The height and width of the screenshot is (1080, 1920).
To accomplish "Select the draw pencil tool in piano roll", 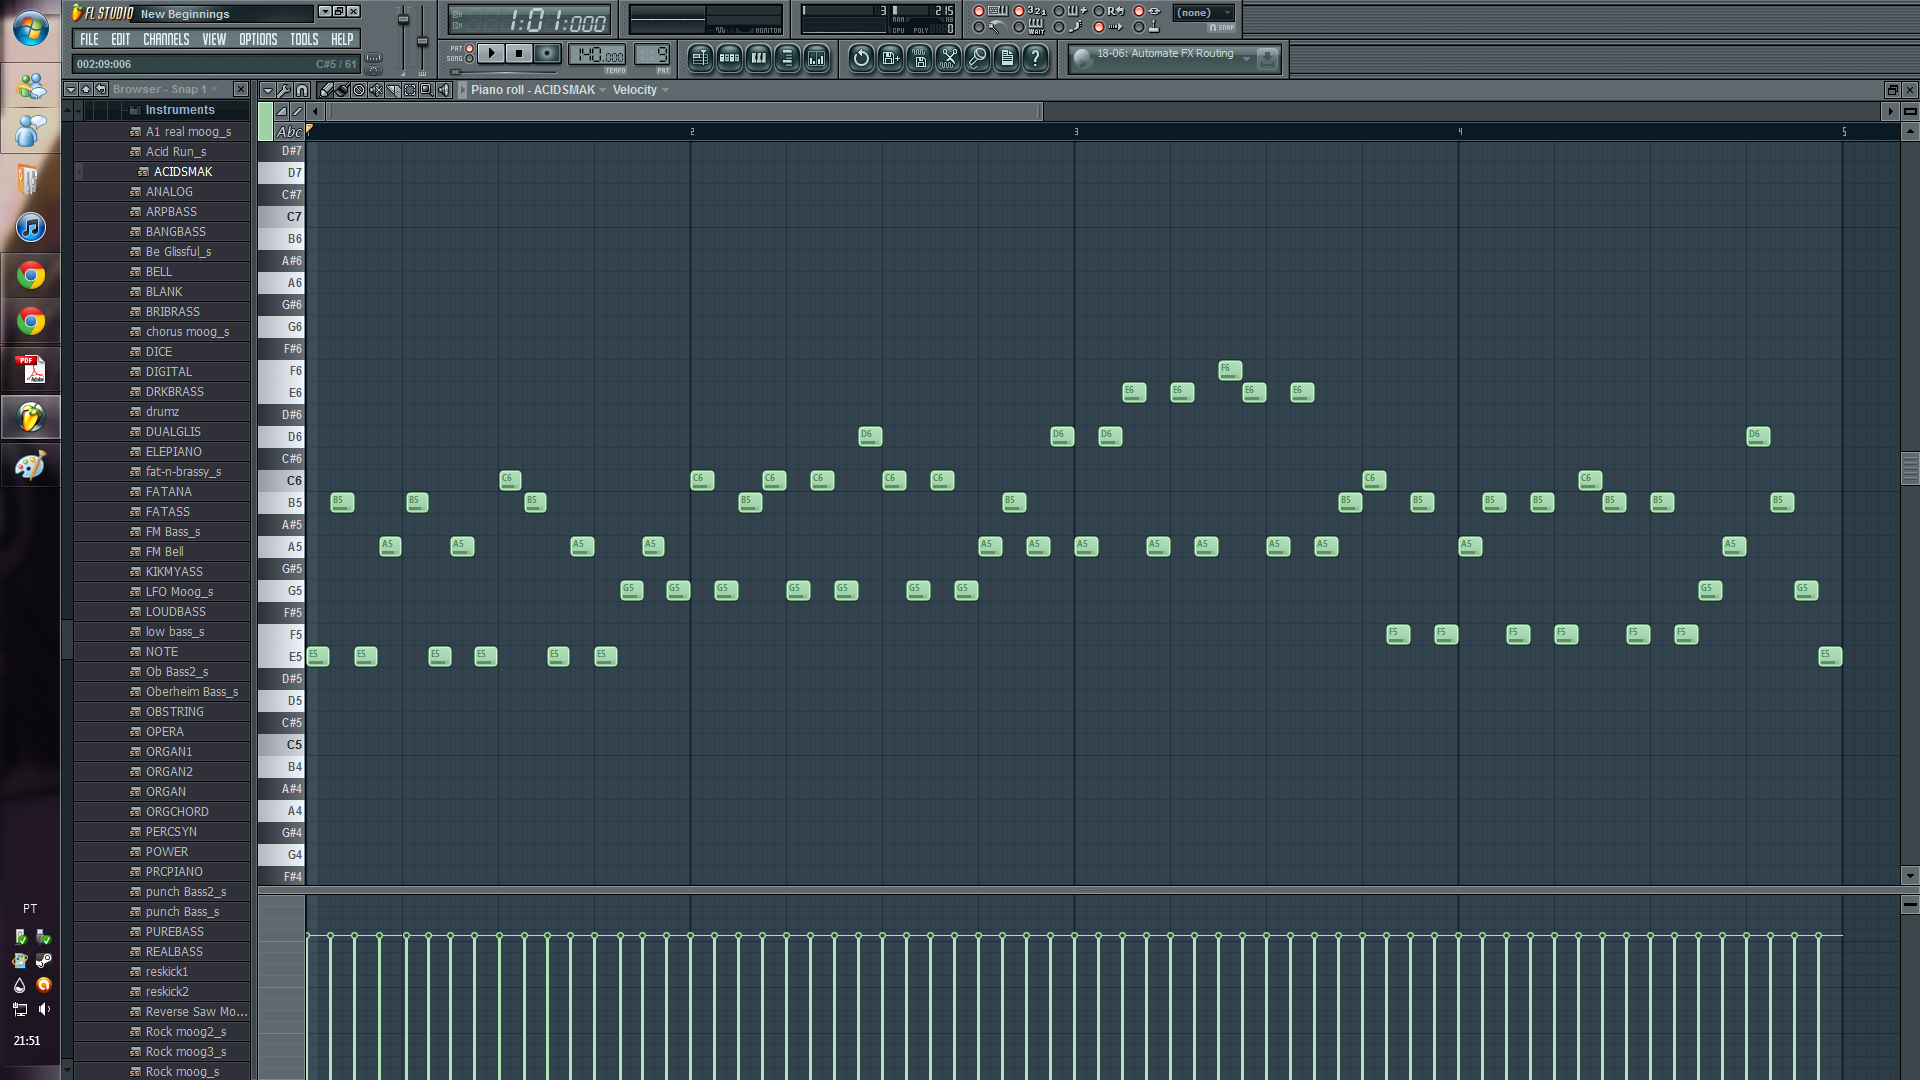I will coord(325,90).
